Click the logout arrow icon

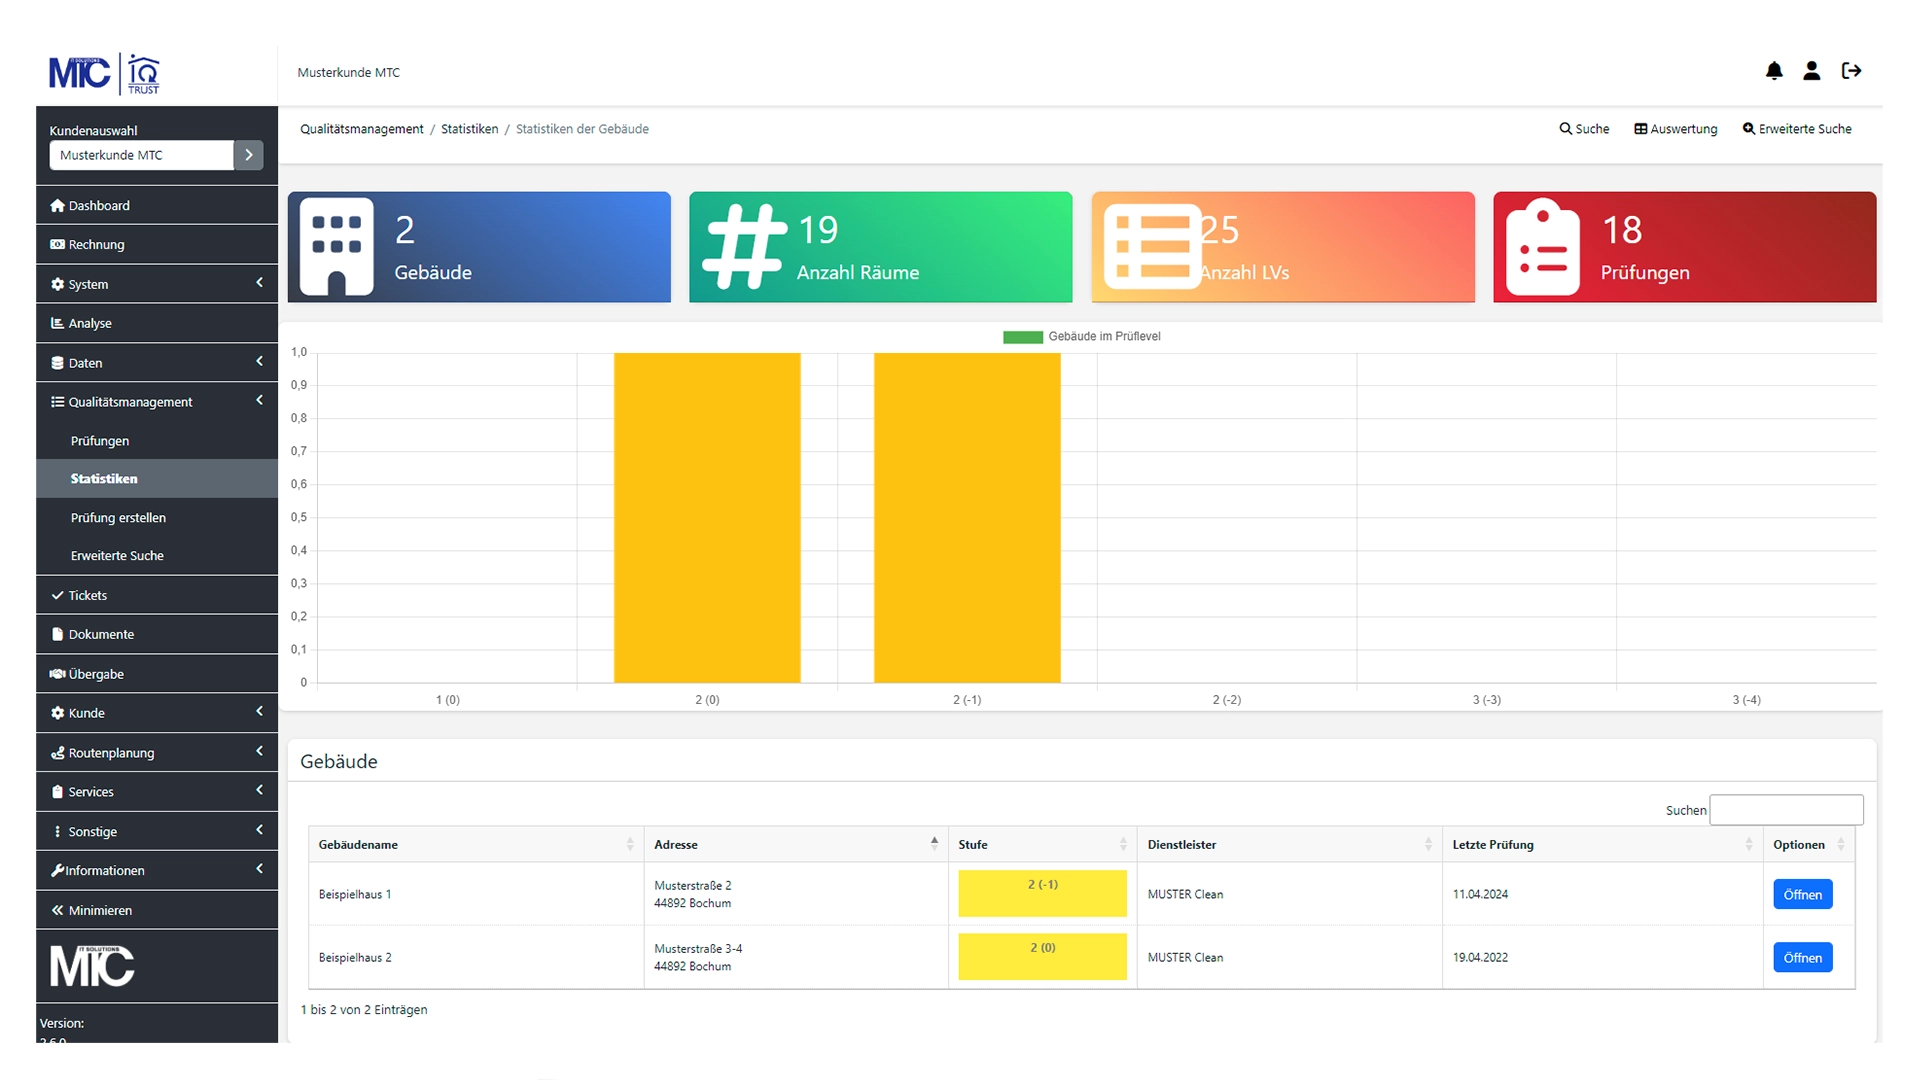1851,71
